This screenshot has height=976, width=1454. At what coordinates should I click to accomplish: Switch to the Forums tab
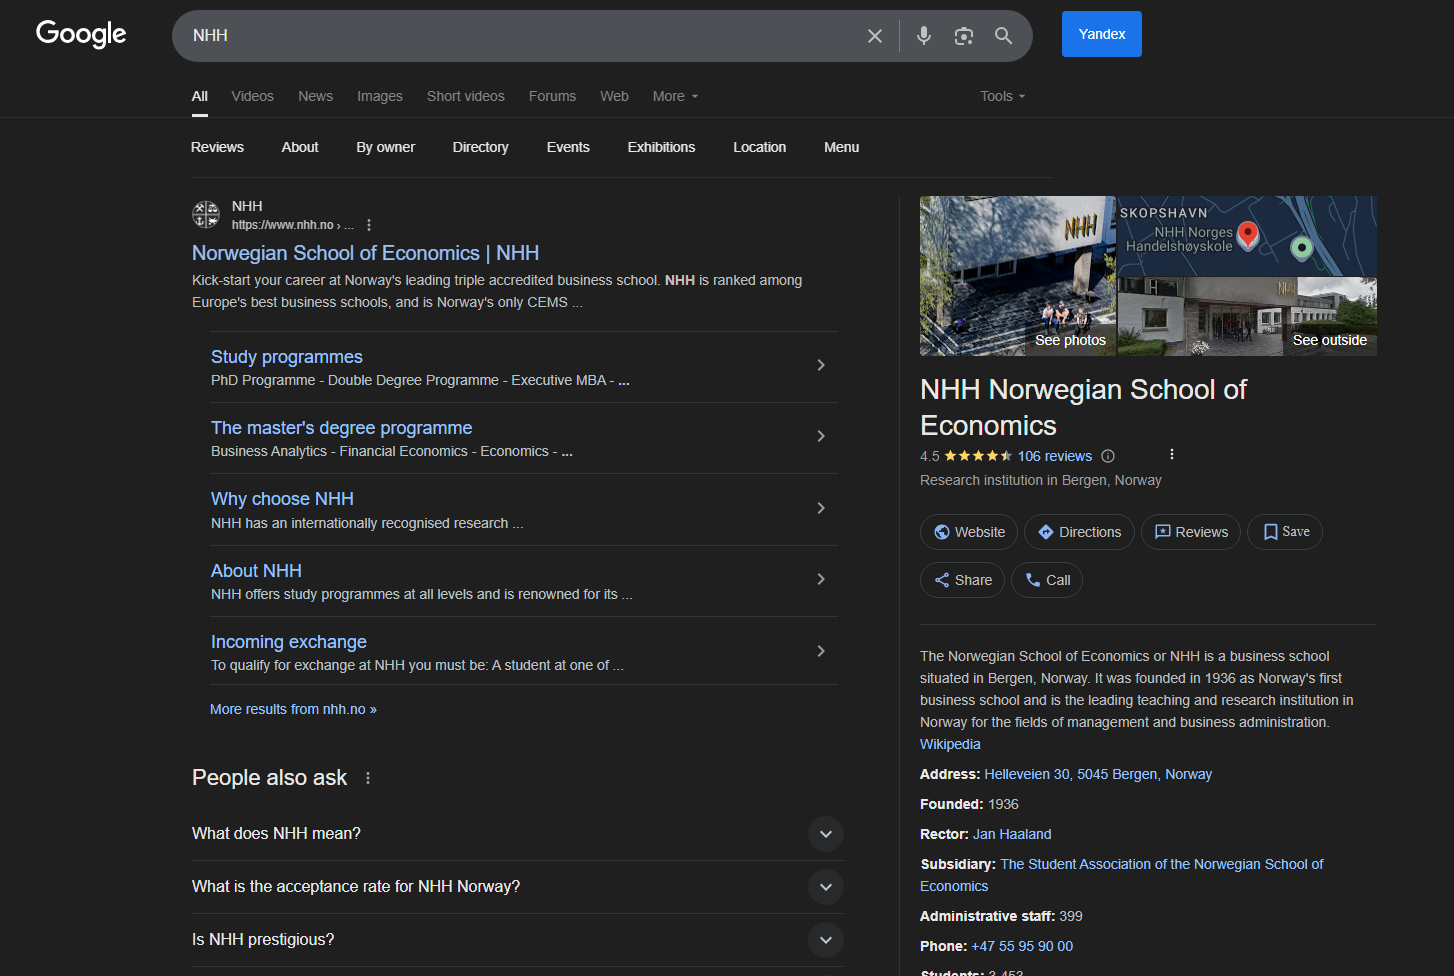click(552, 96)
